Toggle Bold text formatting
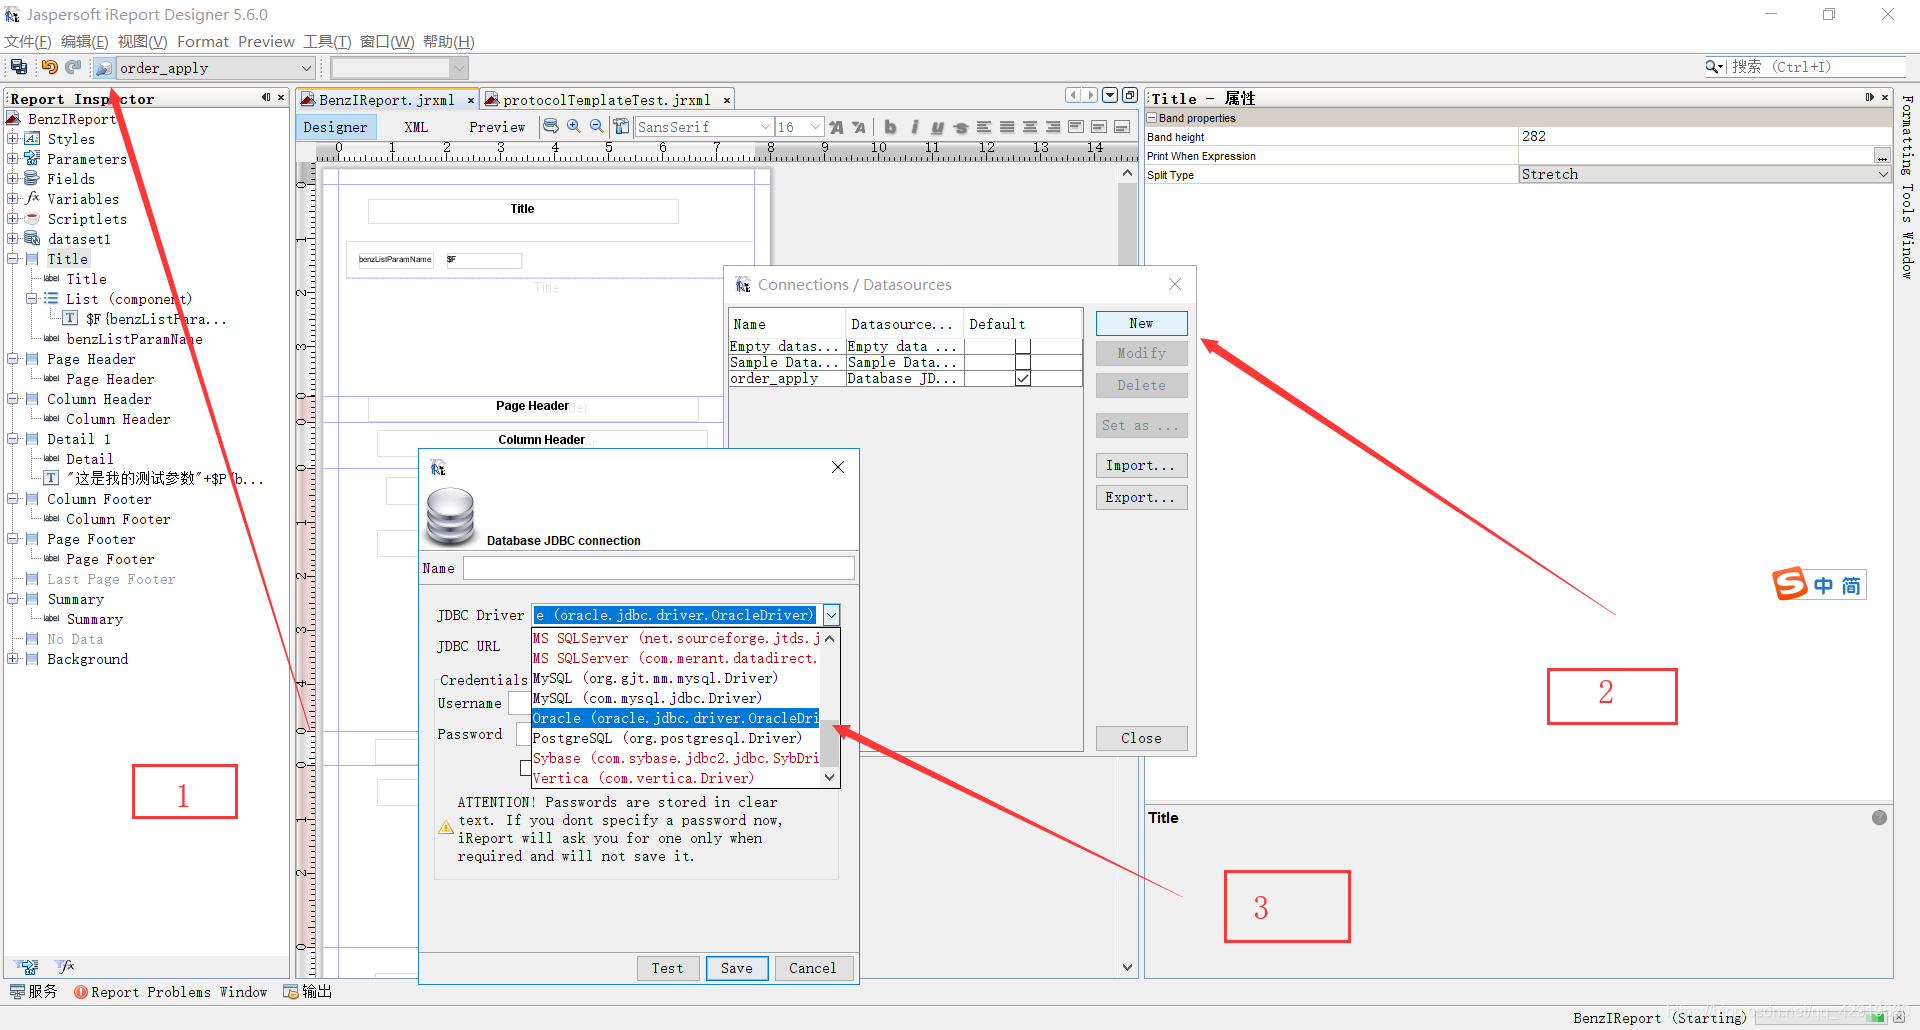Image resolution: width=1920 pixels, height=1030 pixels. click(x=890, y=127)
